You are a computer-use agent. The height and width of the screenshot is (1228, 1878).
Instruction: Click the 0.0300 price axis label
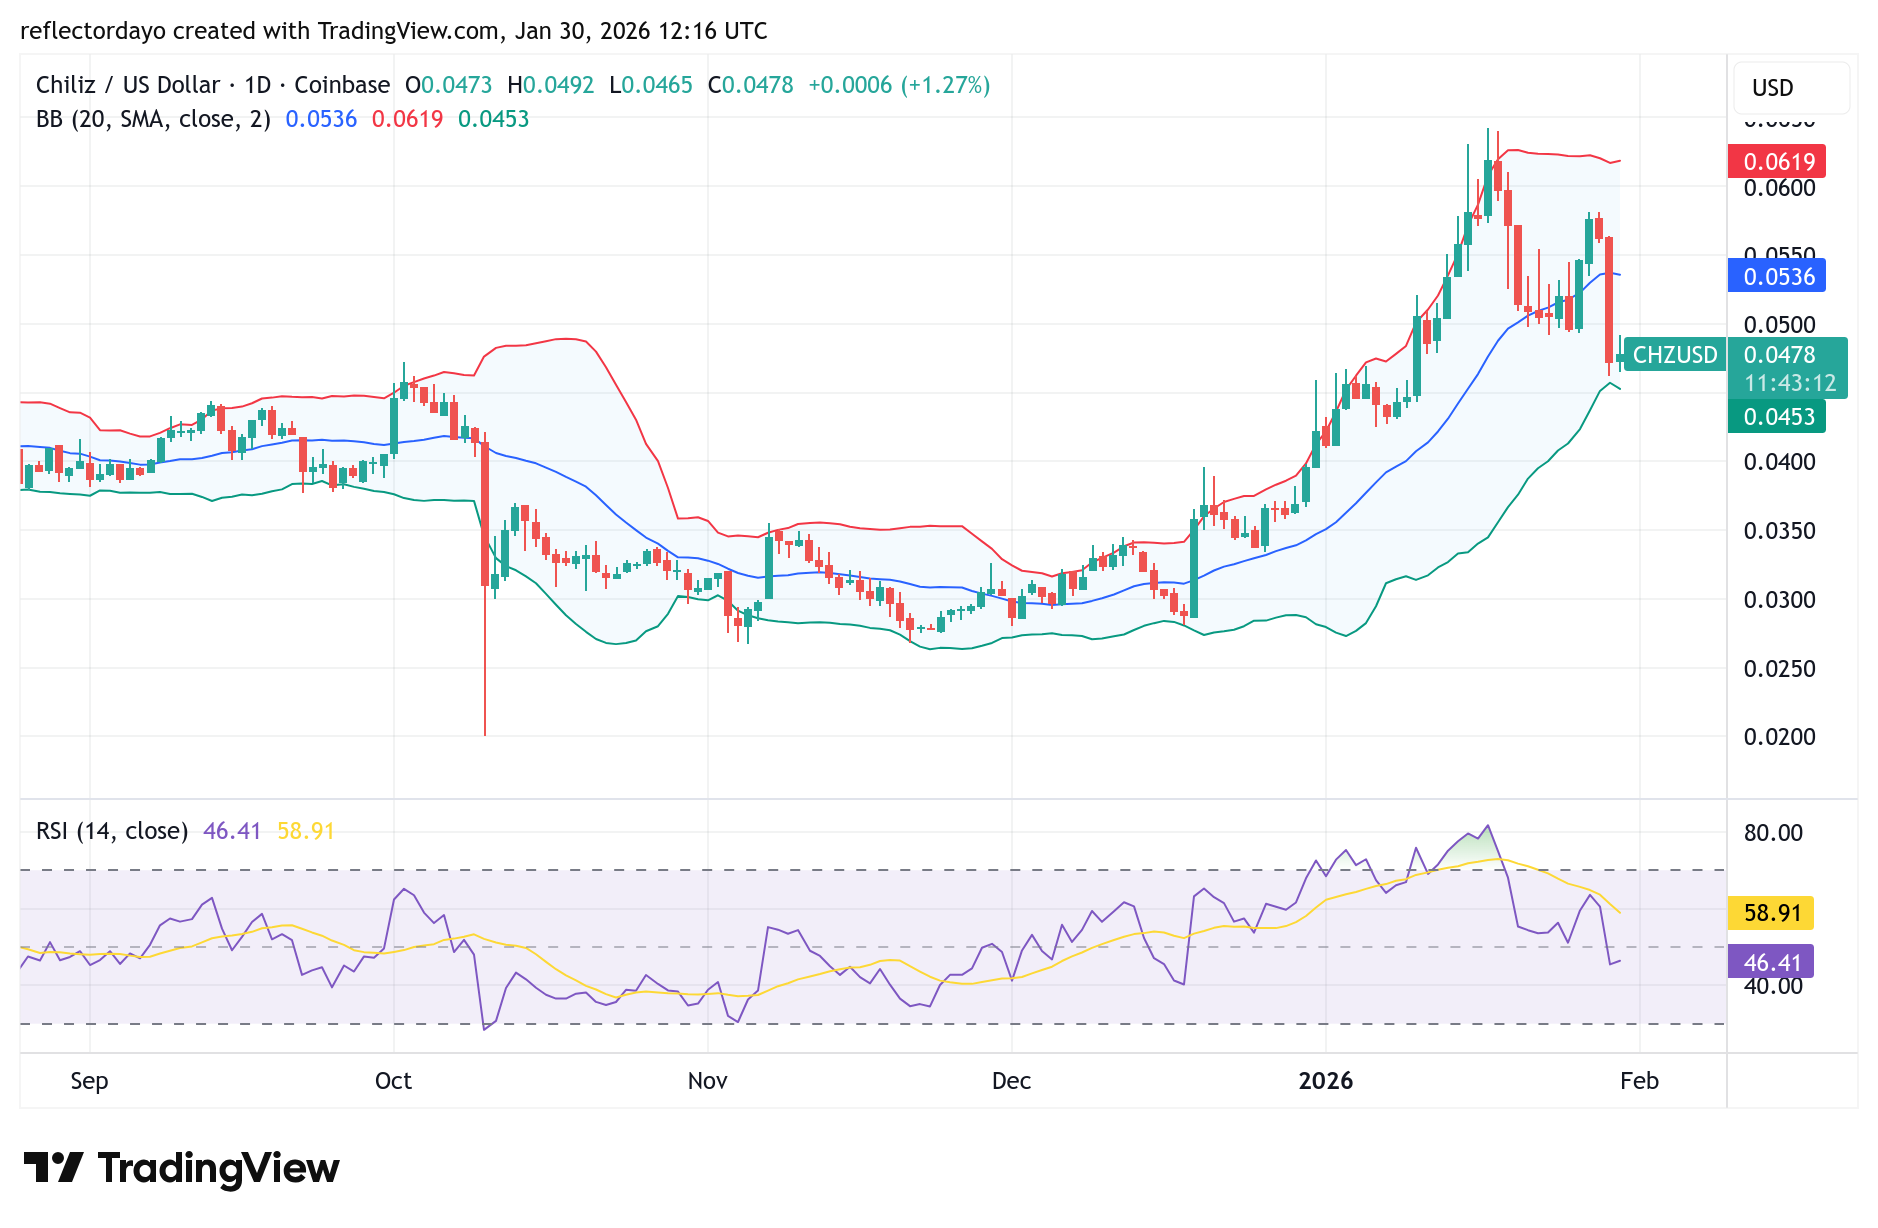tap(1779, 600)
